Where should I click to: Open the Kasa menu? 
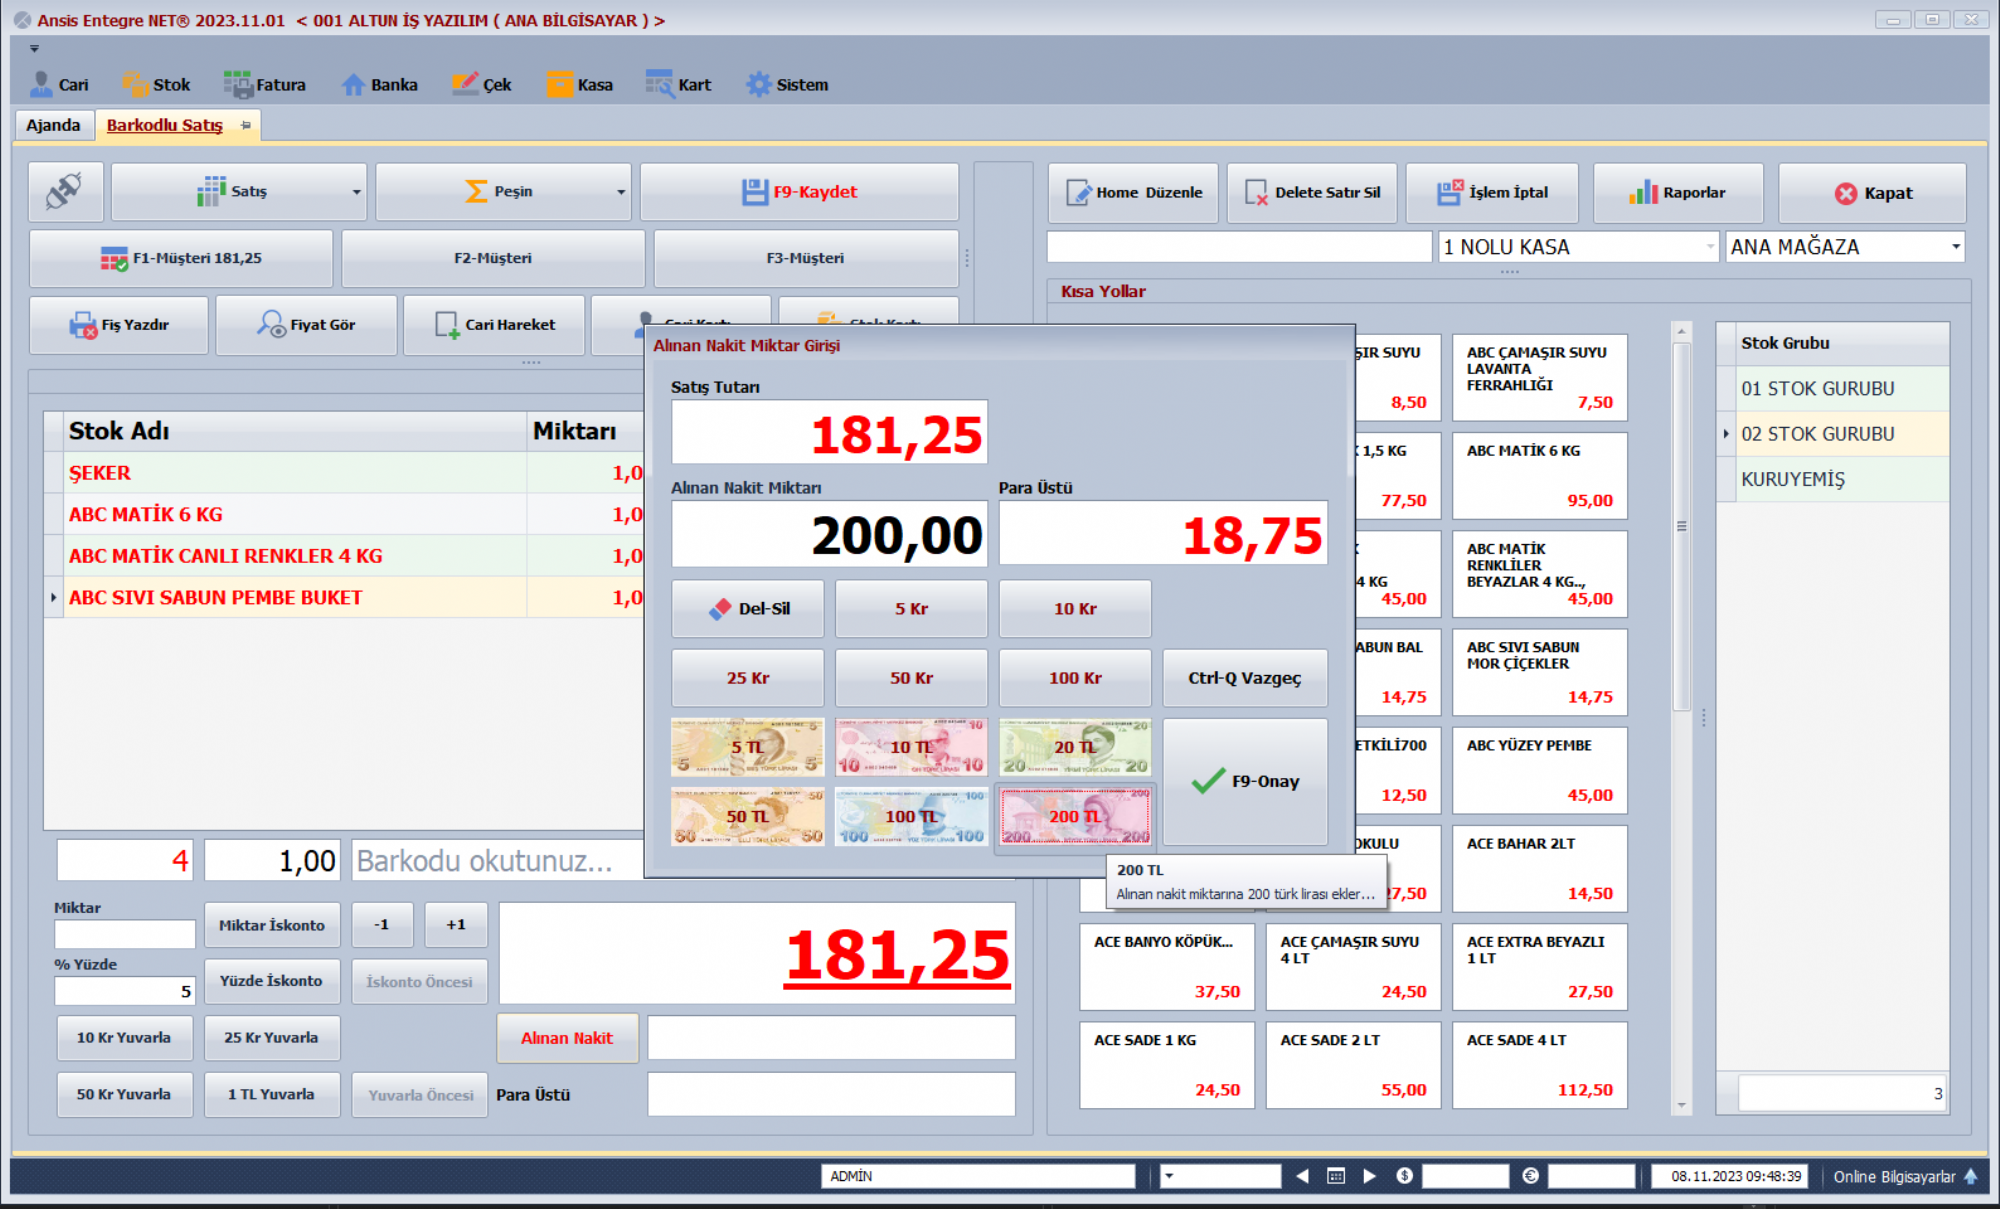579,85
